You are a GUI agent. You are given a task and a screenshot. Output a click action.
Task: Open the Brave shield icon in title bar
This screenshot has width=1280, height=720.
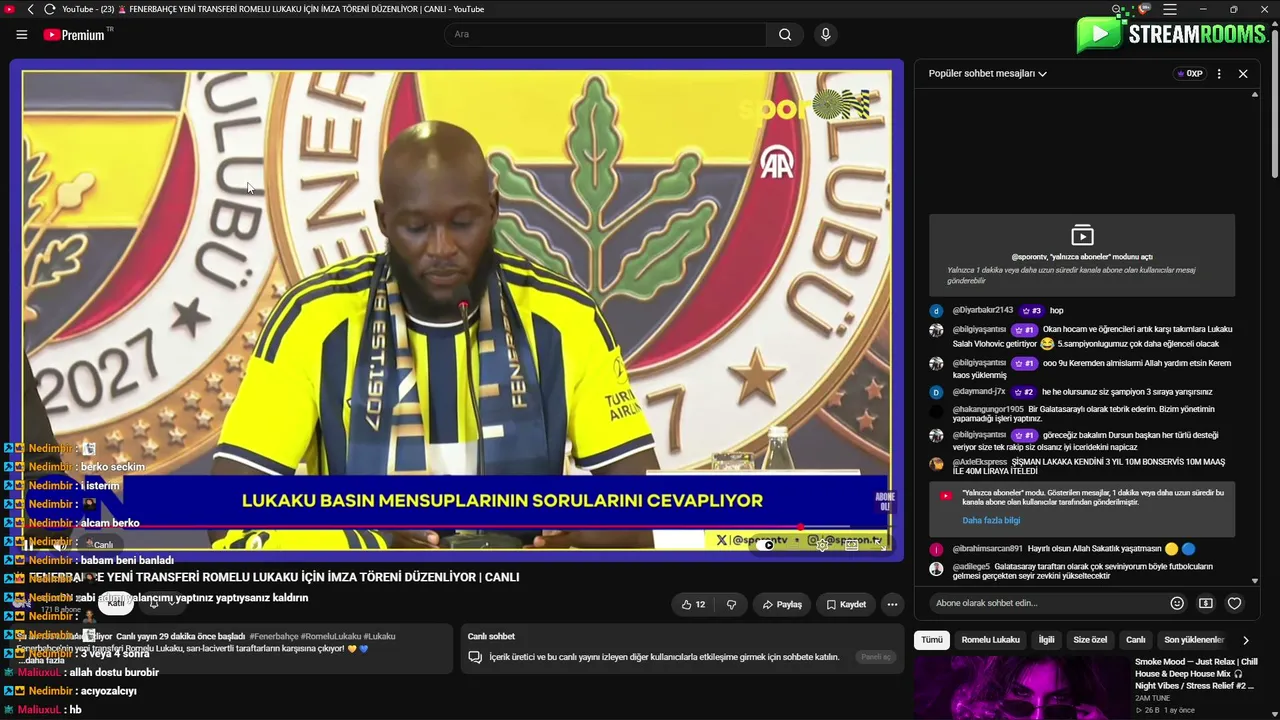tap(1145, 9)
